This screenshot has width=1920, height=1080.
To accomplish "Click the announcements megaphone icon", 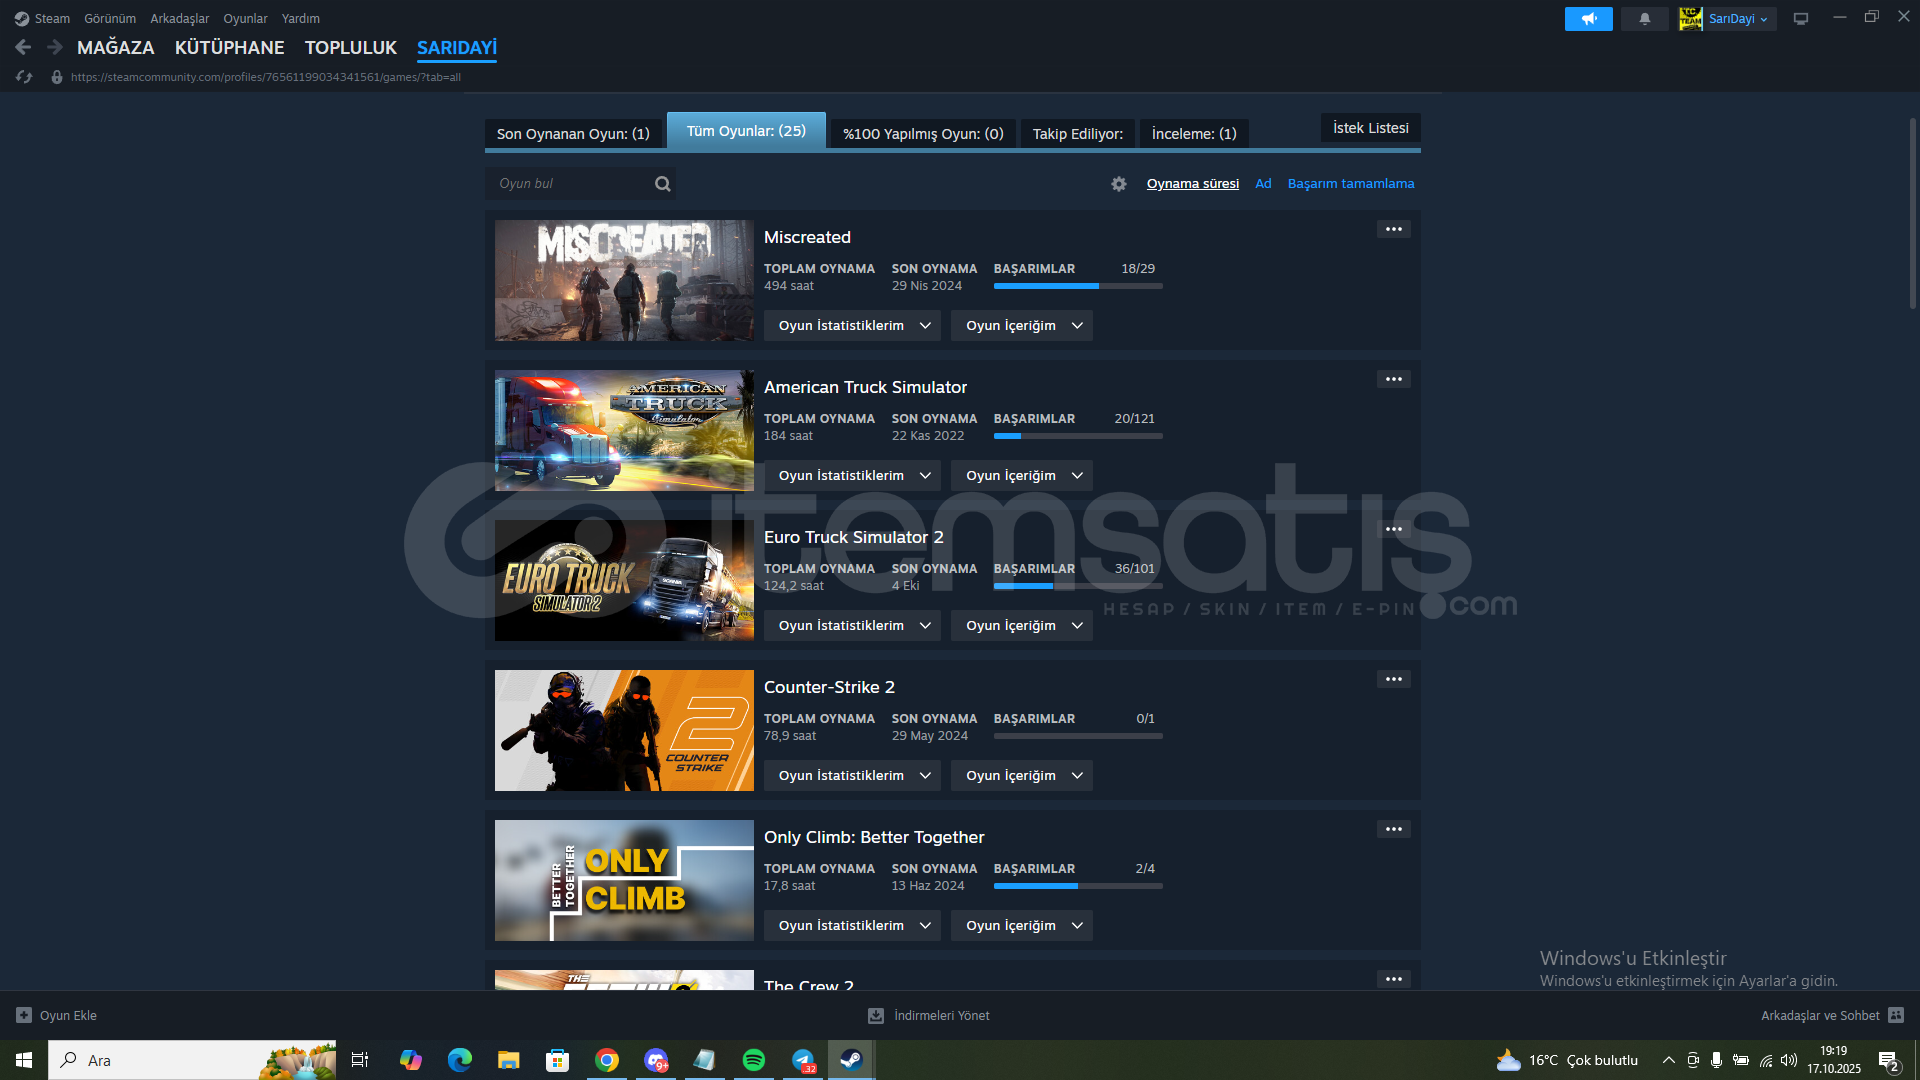I will [1588, 19].
